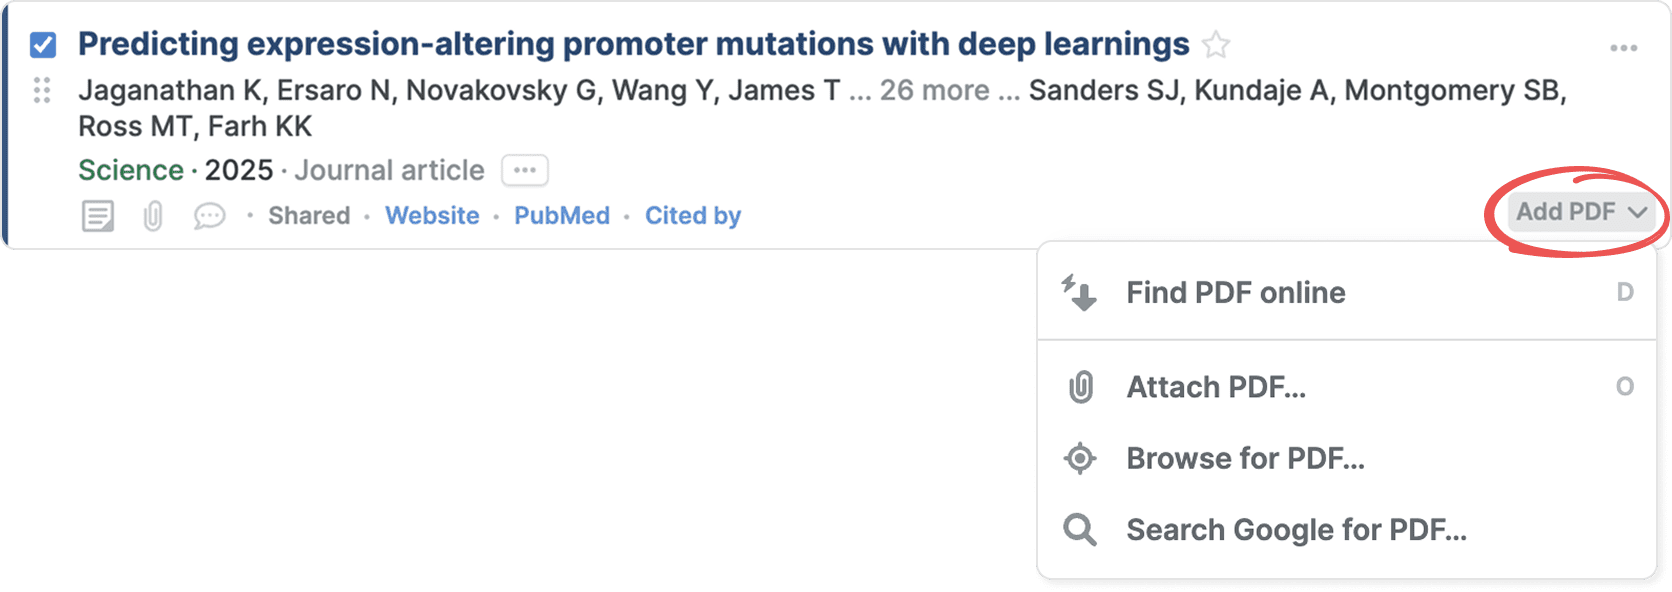Open the Website link
1672x592 pixels.
coord(432,216)
